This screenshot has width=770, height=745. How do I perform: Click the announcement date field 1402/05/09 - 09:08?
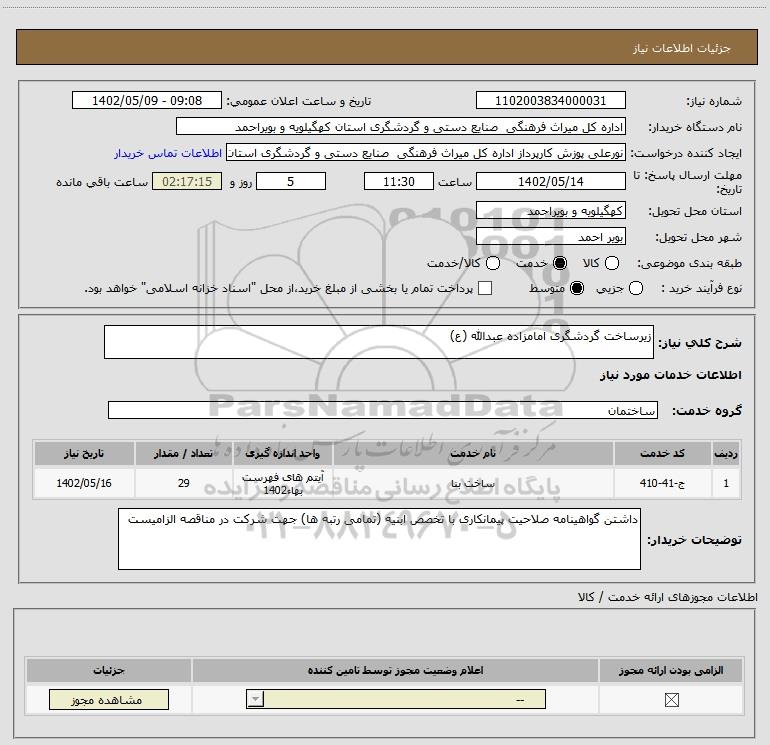(x=147, y=101)
